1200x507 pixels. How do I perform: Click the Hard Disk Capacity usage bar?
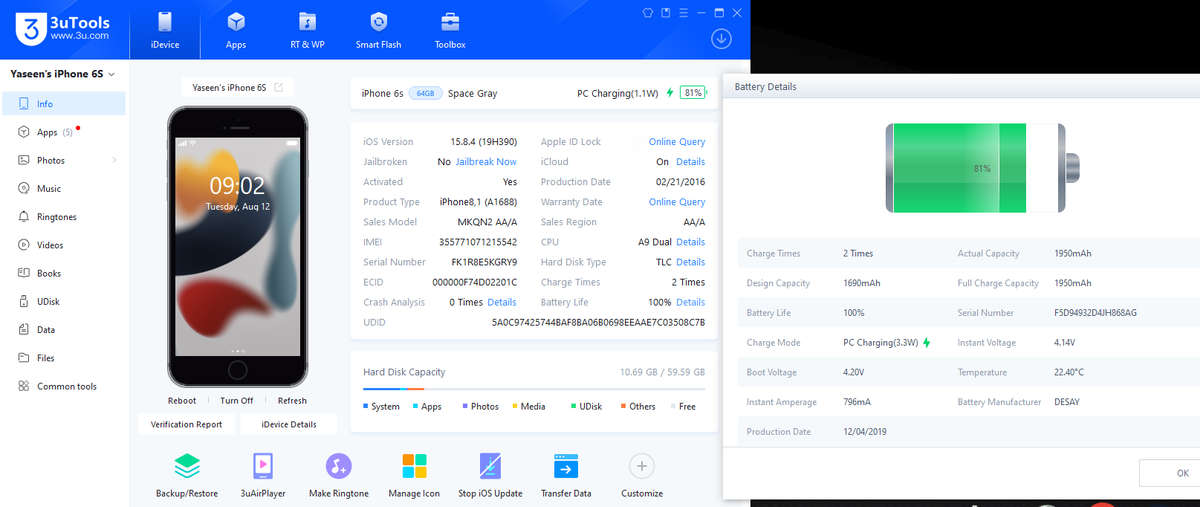click(533, 389)
